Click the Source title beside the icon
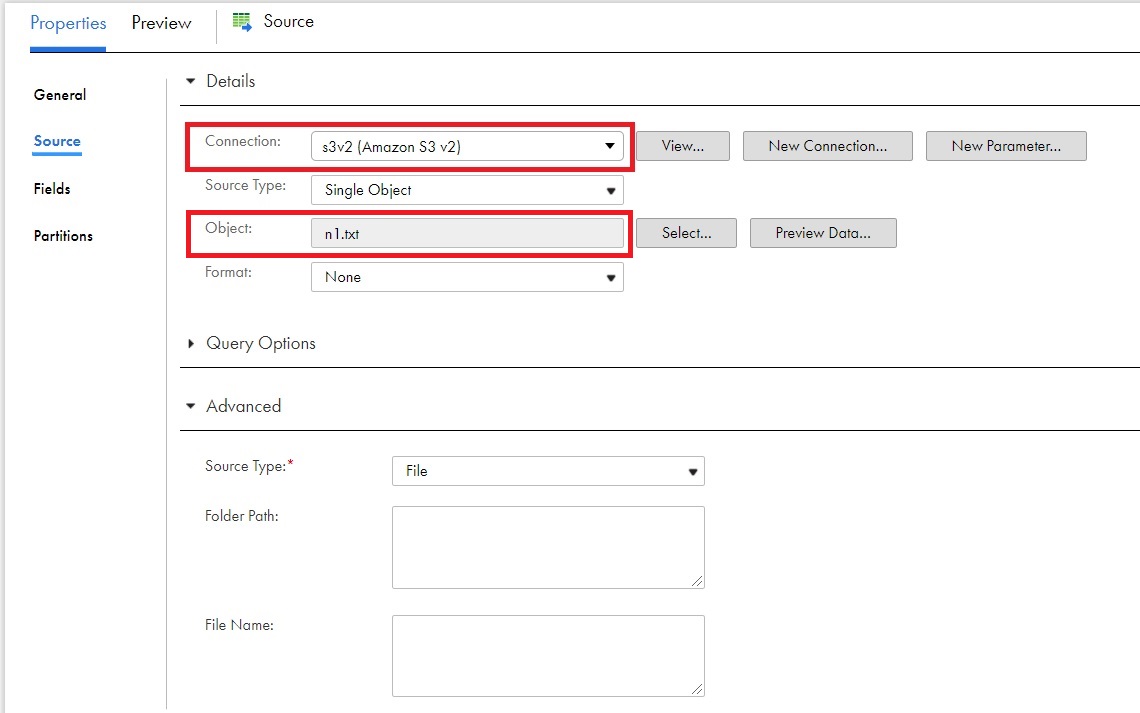This screenshot has width=1140, height=713. pos(289,22)
